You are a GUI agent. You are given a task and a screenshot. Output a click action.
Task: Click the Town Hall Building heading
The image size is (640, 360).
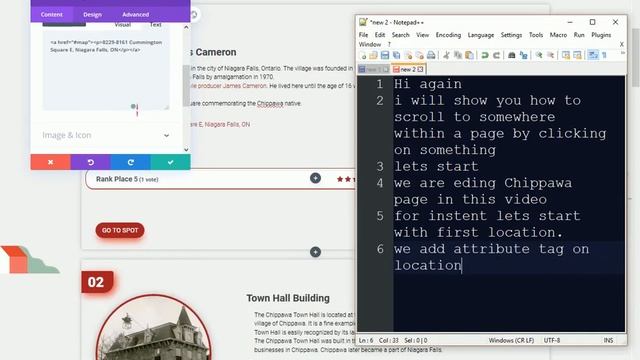click(x=288, y=298)
